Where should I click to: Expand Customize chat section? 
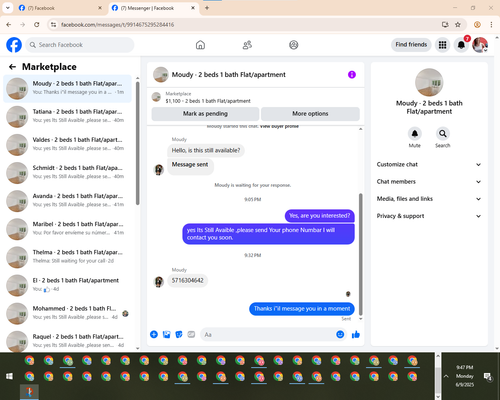point(429,164)
